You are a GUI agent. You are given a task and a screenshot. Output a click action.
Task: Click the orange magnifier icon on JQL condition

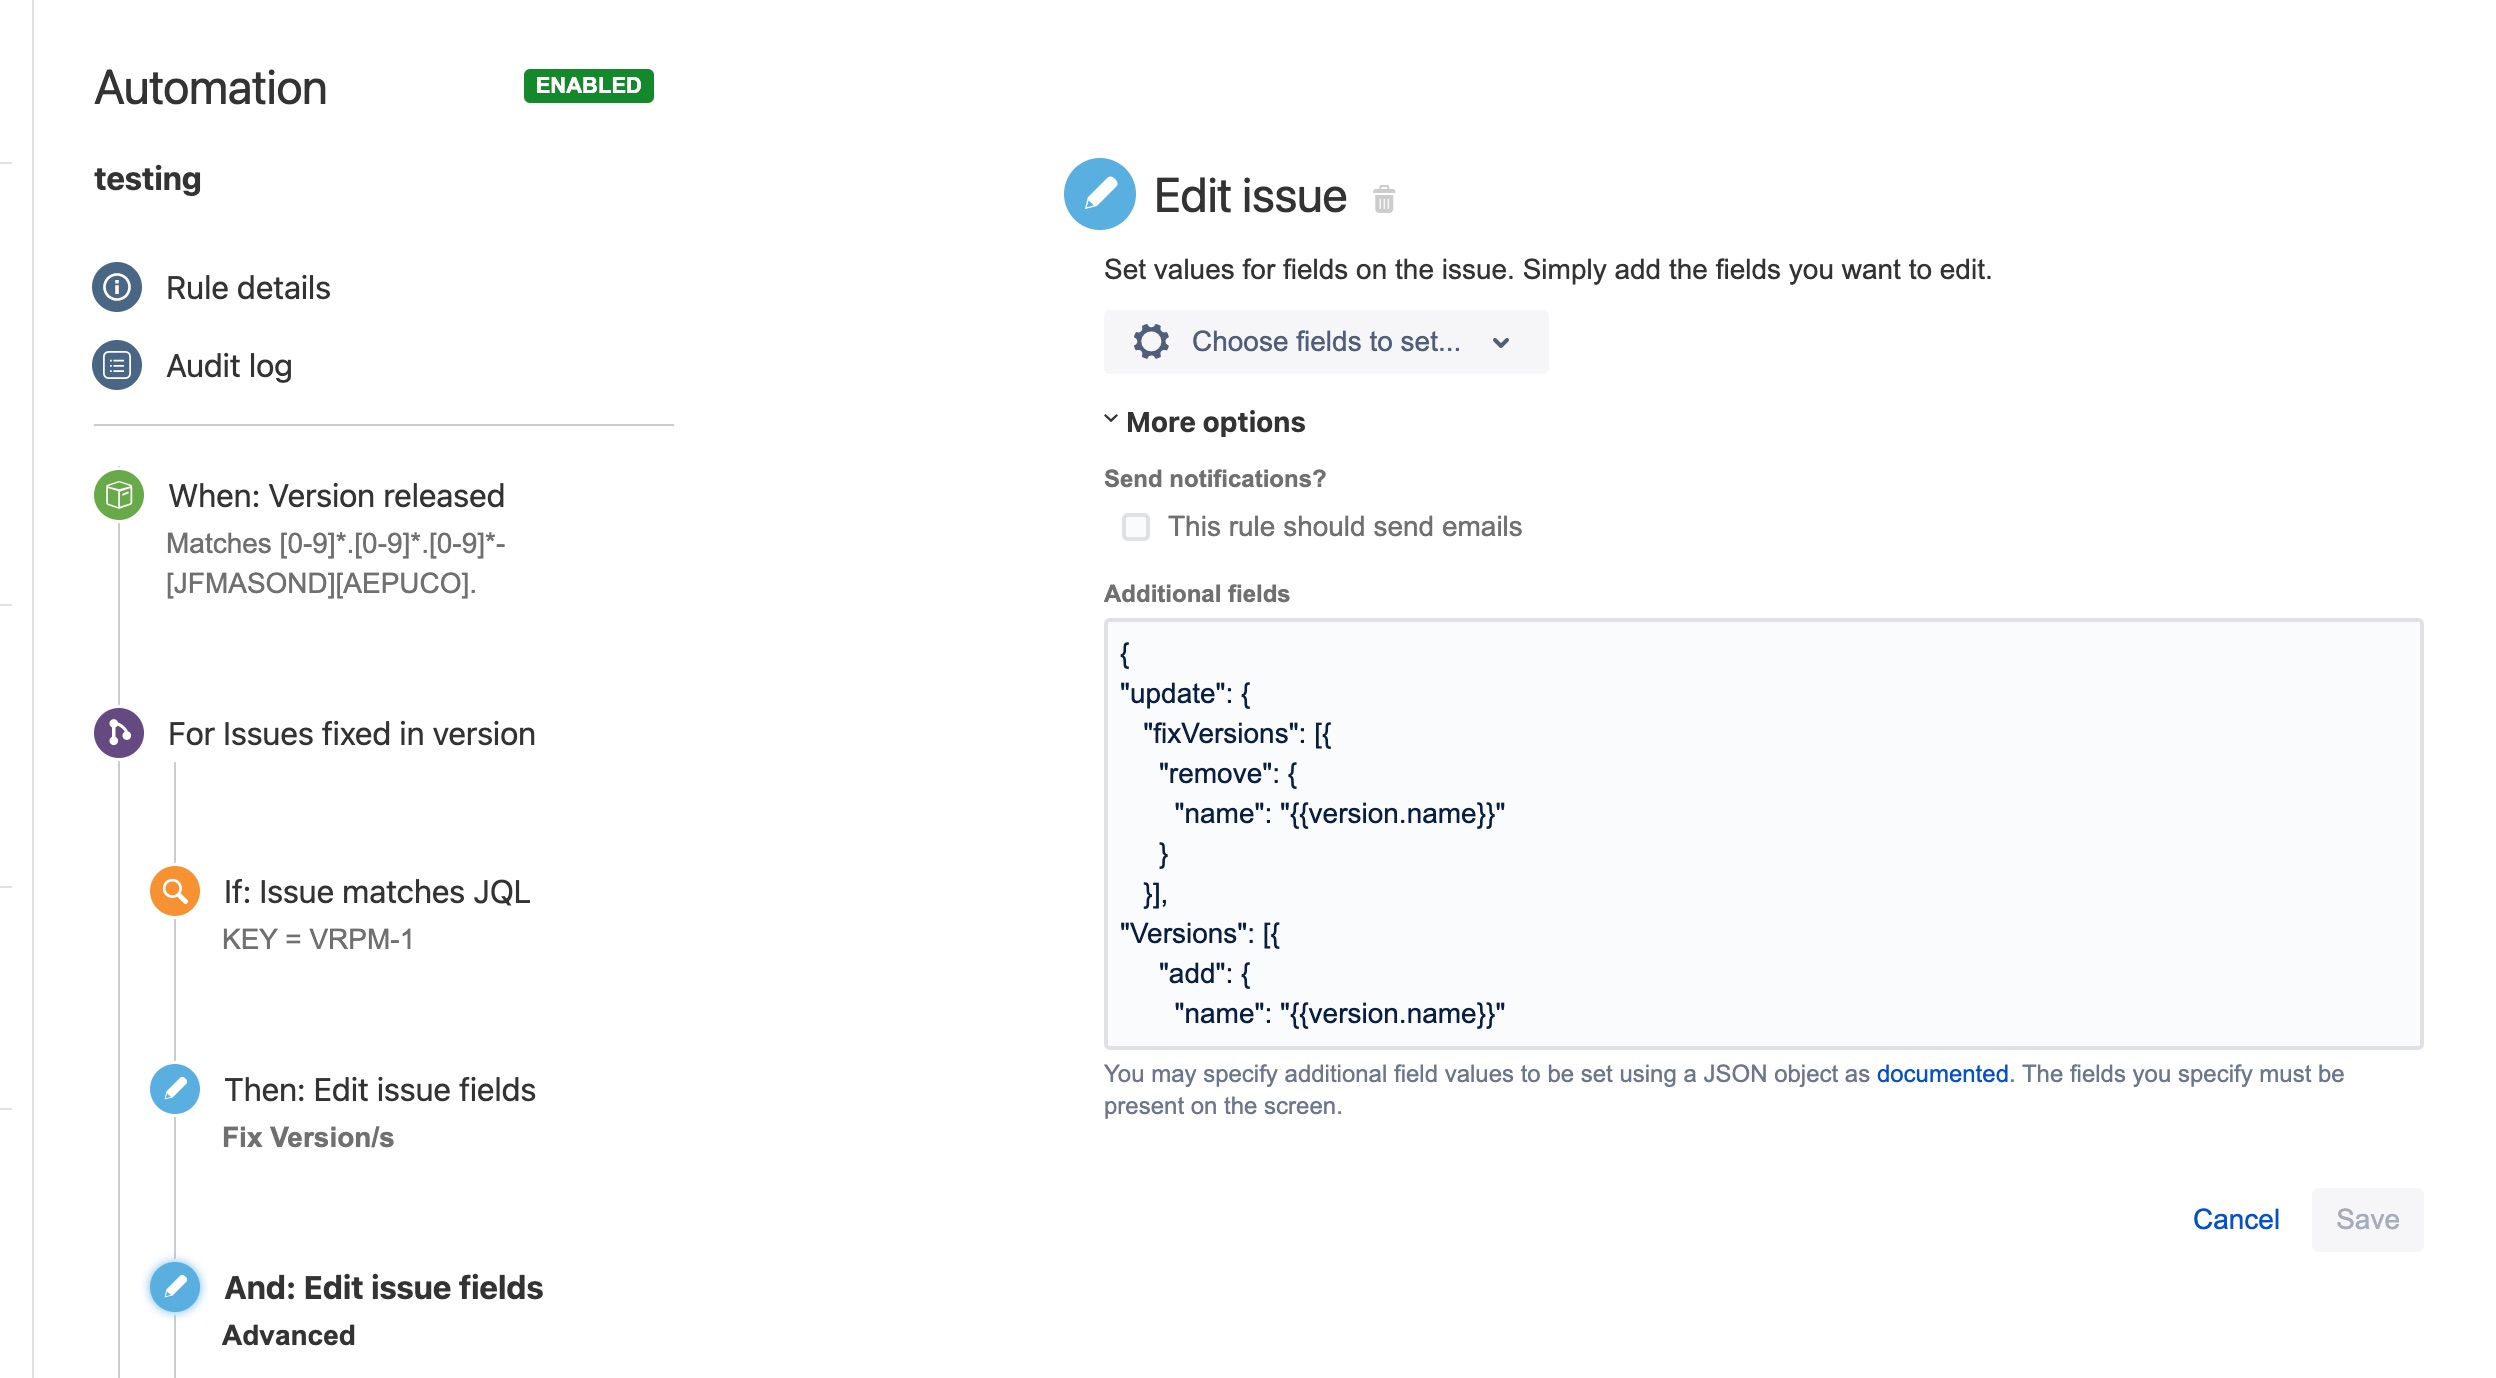pyautogui.click(x=174, y=891)
